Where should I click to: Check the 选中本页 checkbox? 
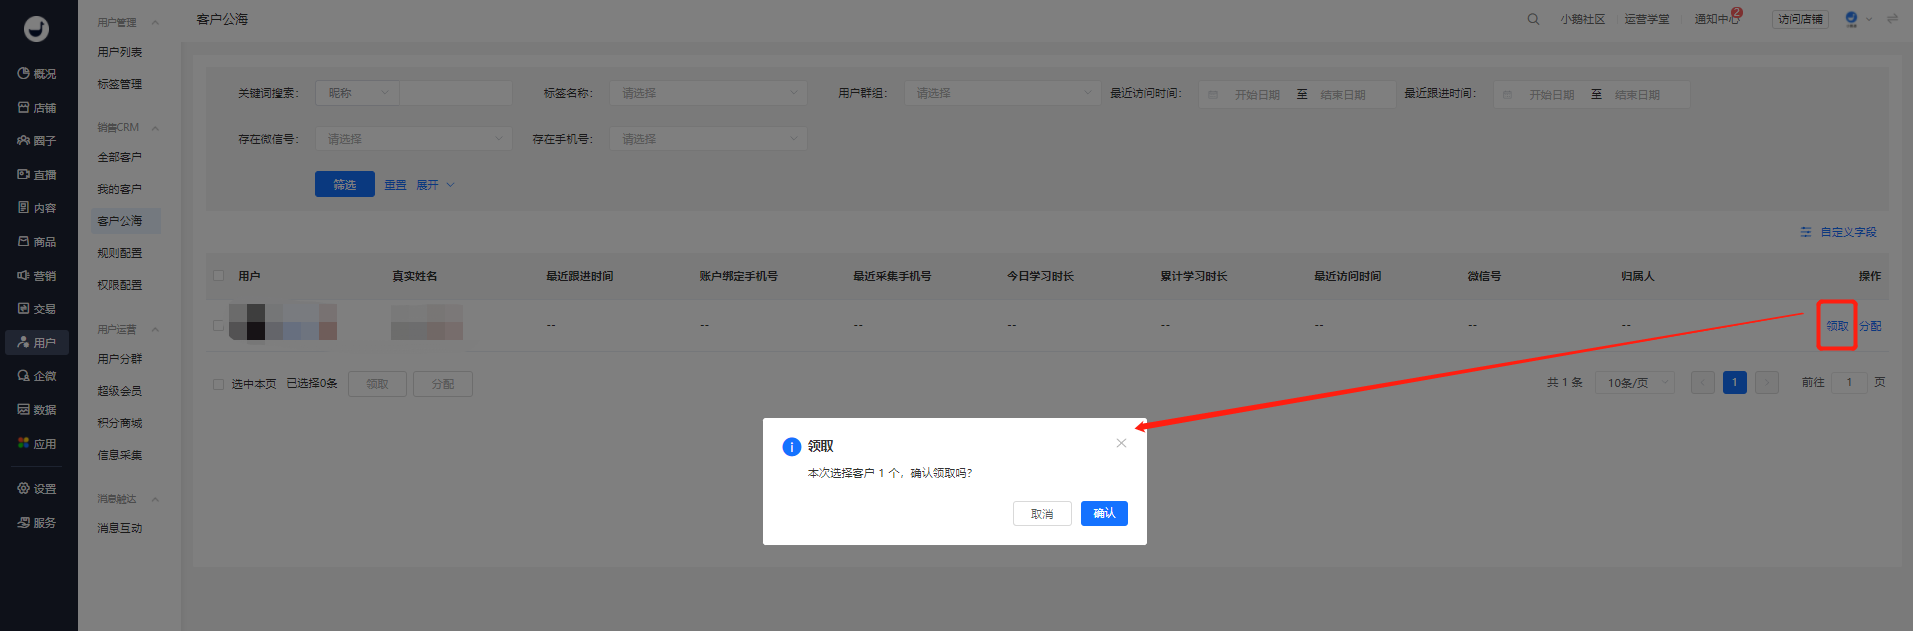(x=218, y=384)
